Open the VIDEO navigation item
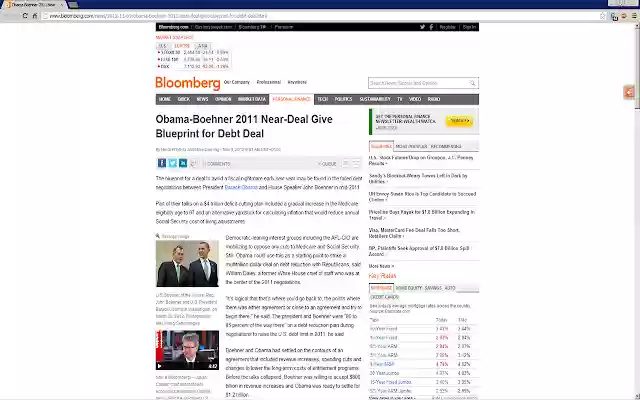The image size is (640, 400). tap(415, 99)
